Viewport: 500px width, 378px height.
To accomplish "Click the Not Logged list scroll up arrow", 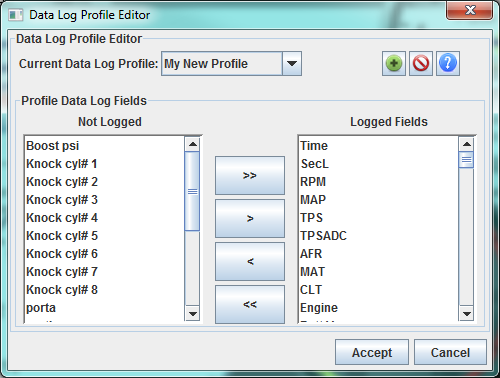I will [x=192, y=144].
